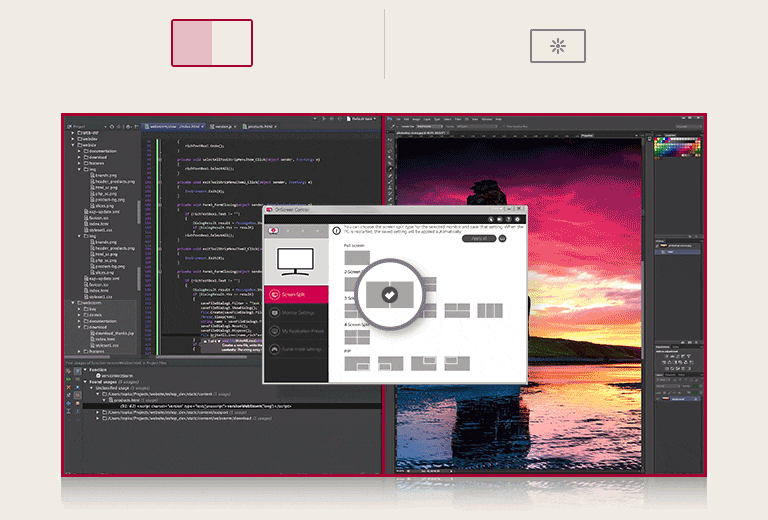Pick the first PIP layout option

[x=357, y=364]
